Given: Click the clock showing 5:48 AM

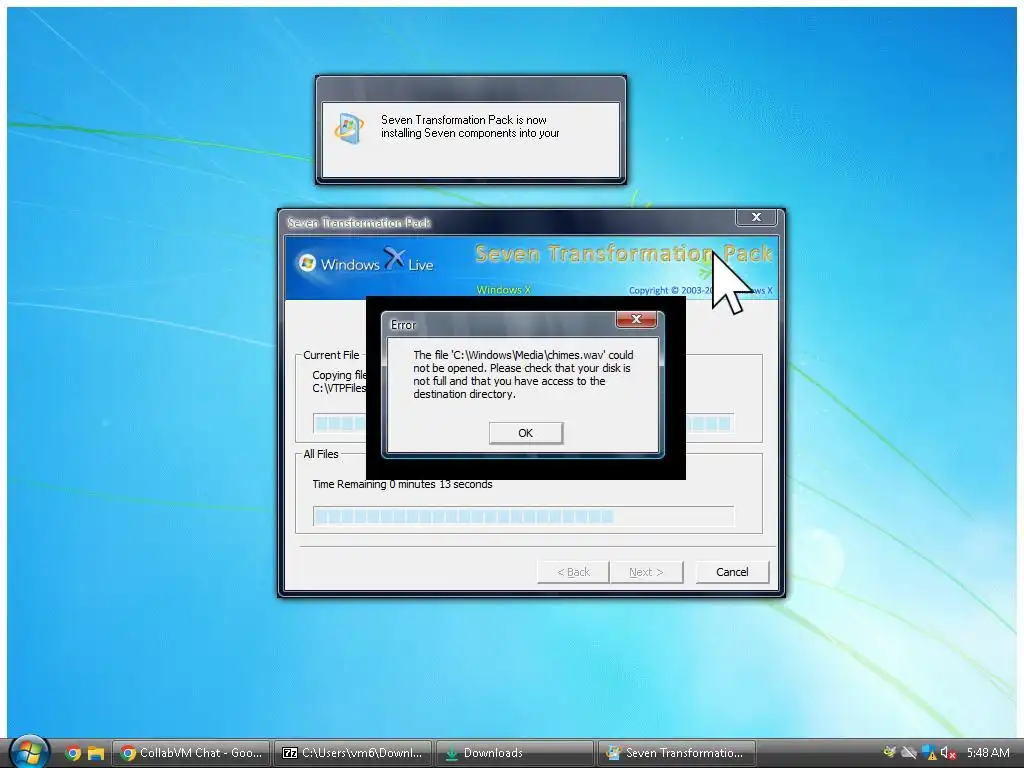Looking at the screenshot, I should pos(988,753).
